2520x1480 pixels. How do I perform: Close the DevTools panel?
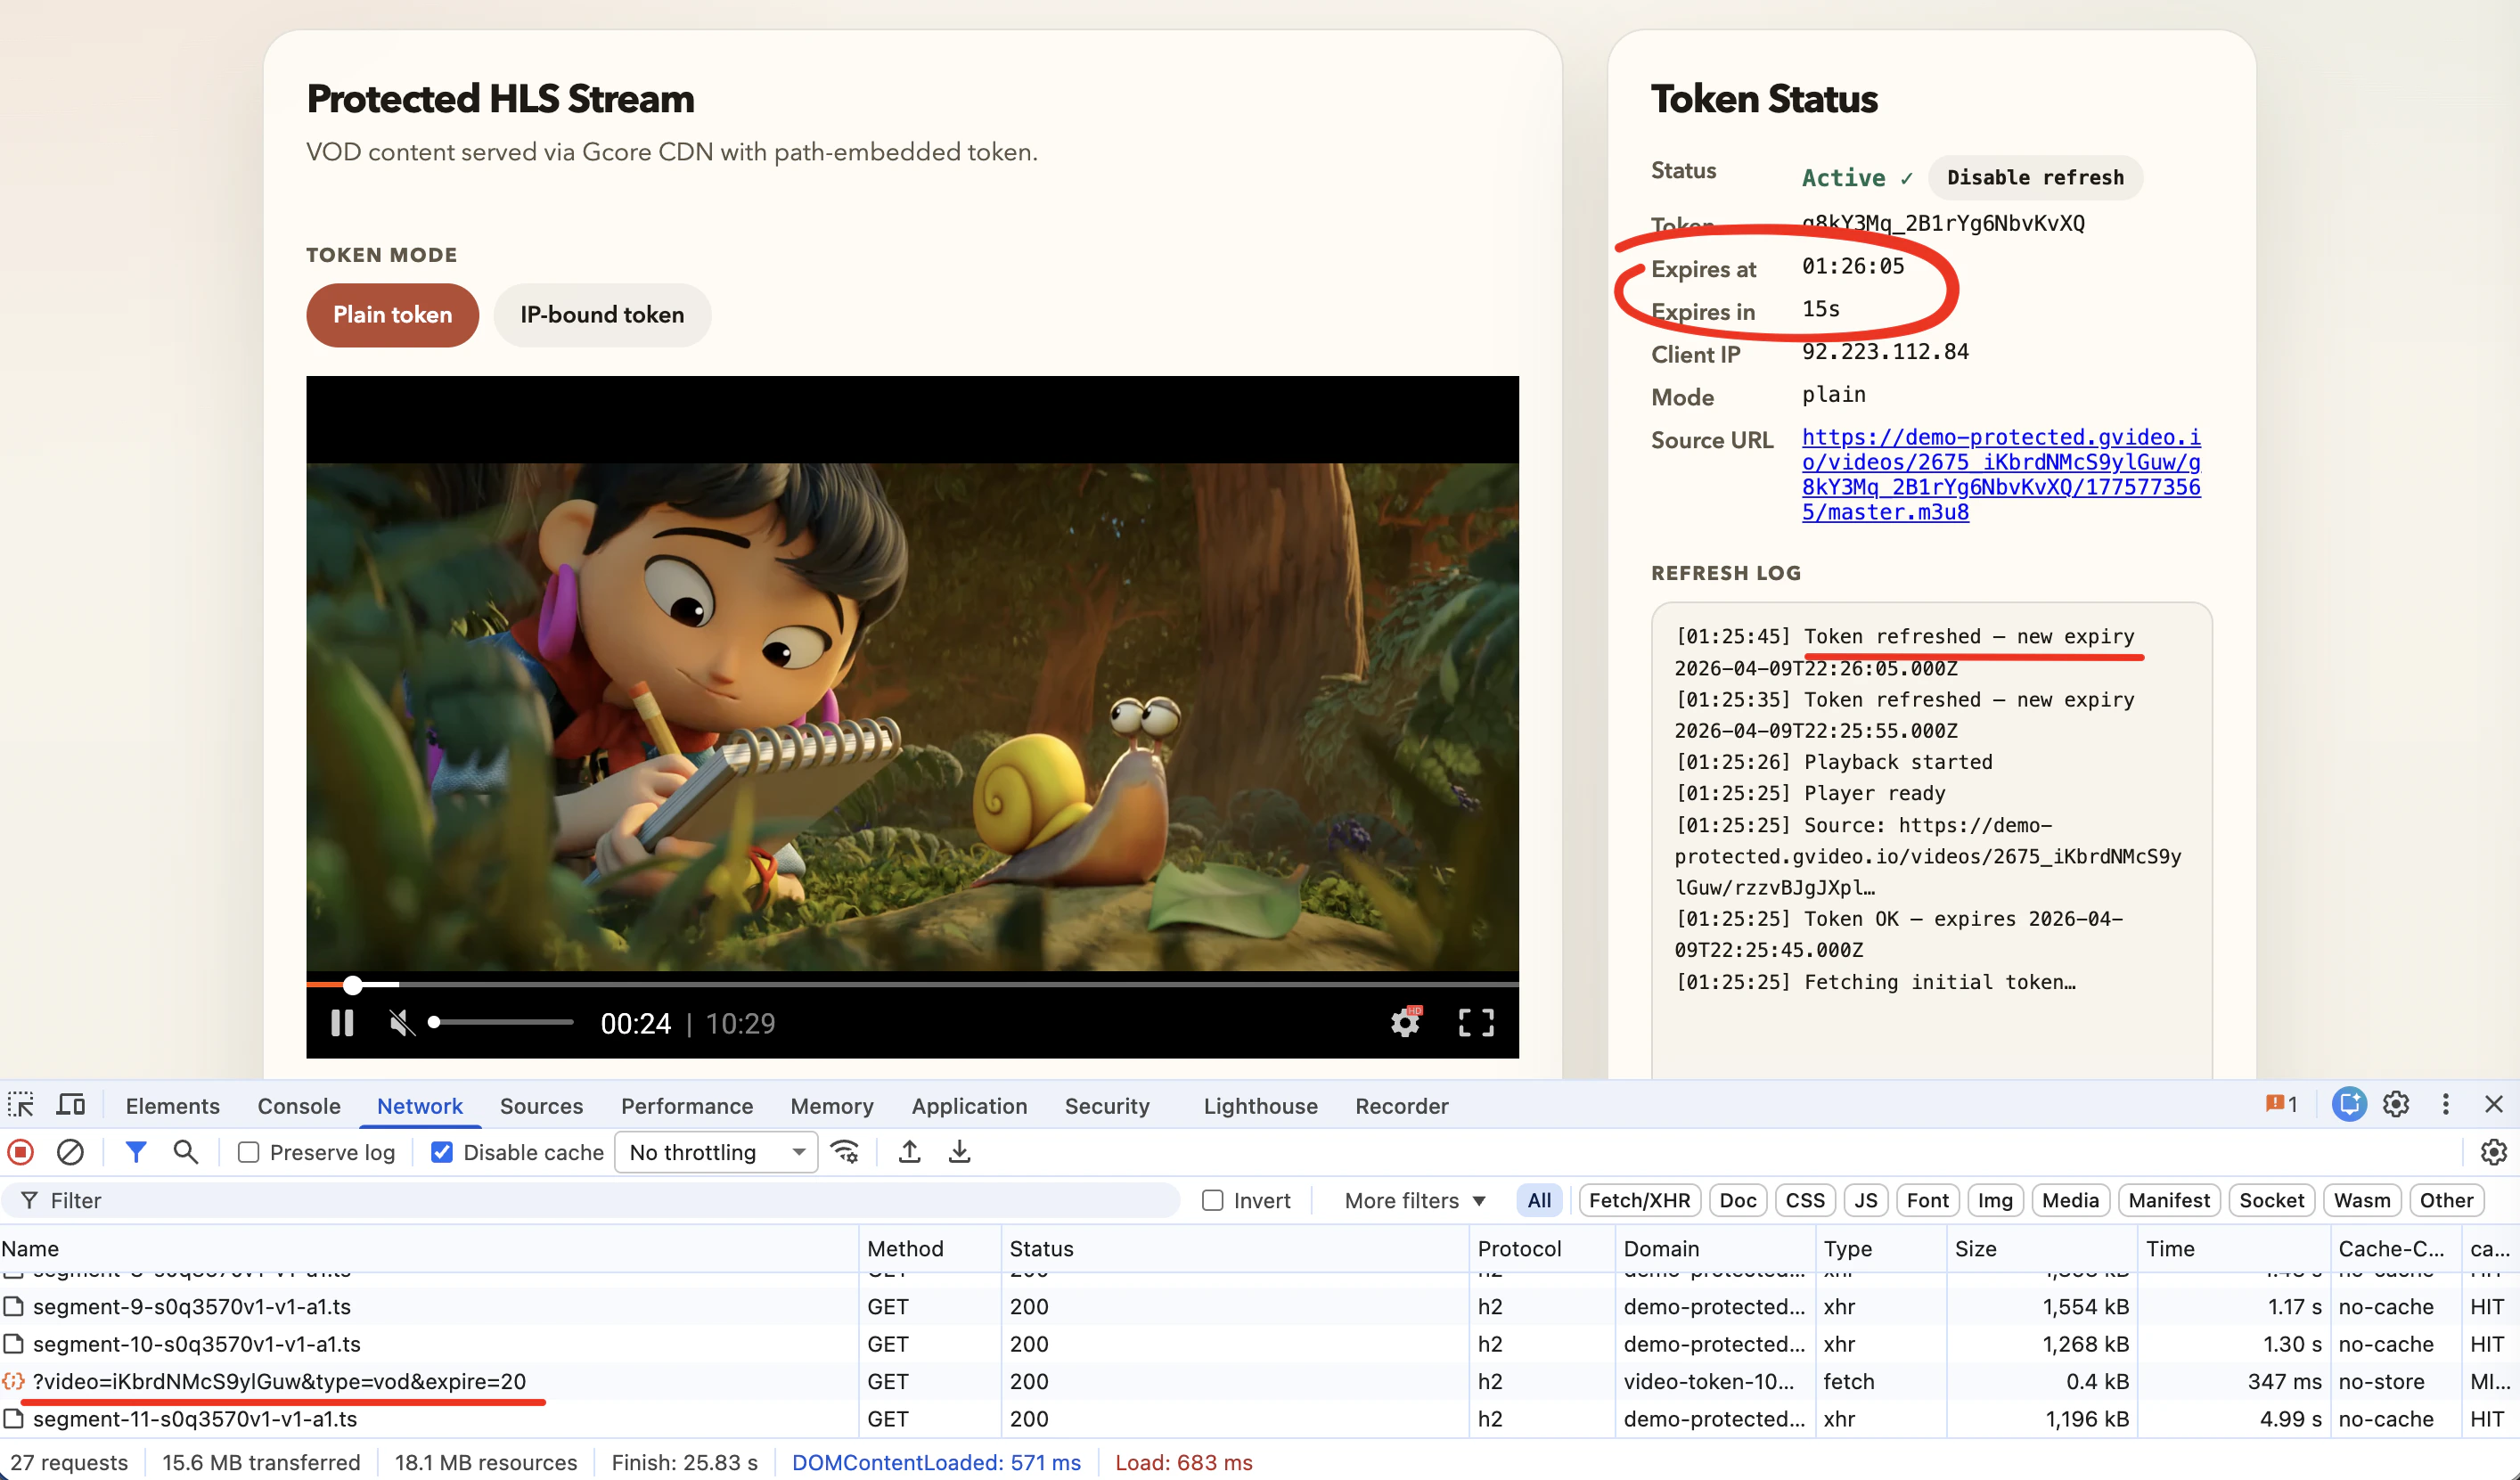click(x=2494, y=1104)
